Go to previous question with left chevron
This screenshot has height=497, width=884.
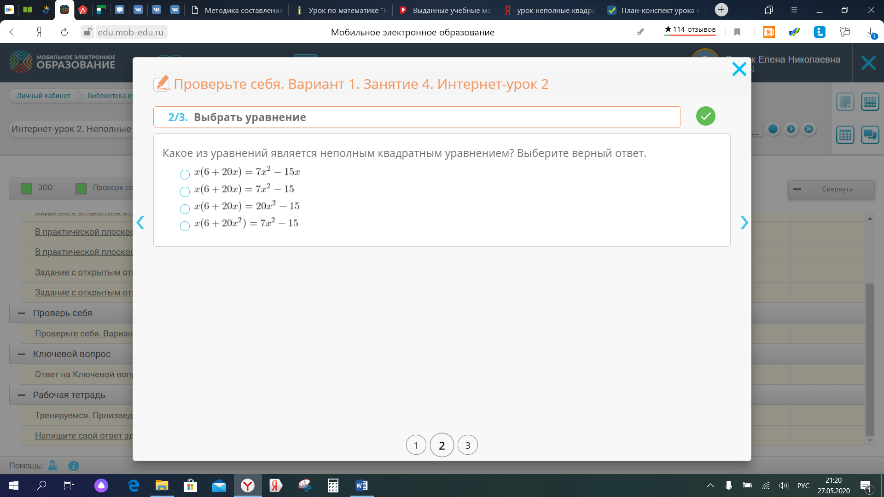pos(141,223)
